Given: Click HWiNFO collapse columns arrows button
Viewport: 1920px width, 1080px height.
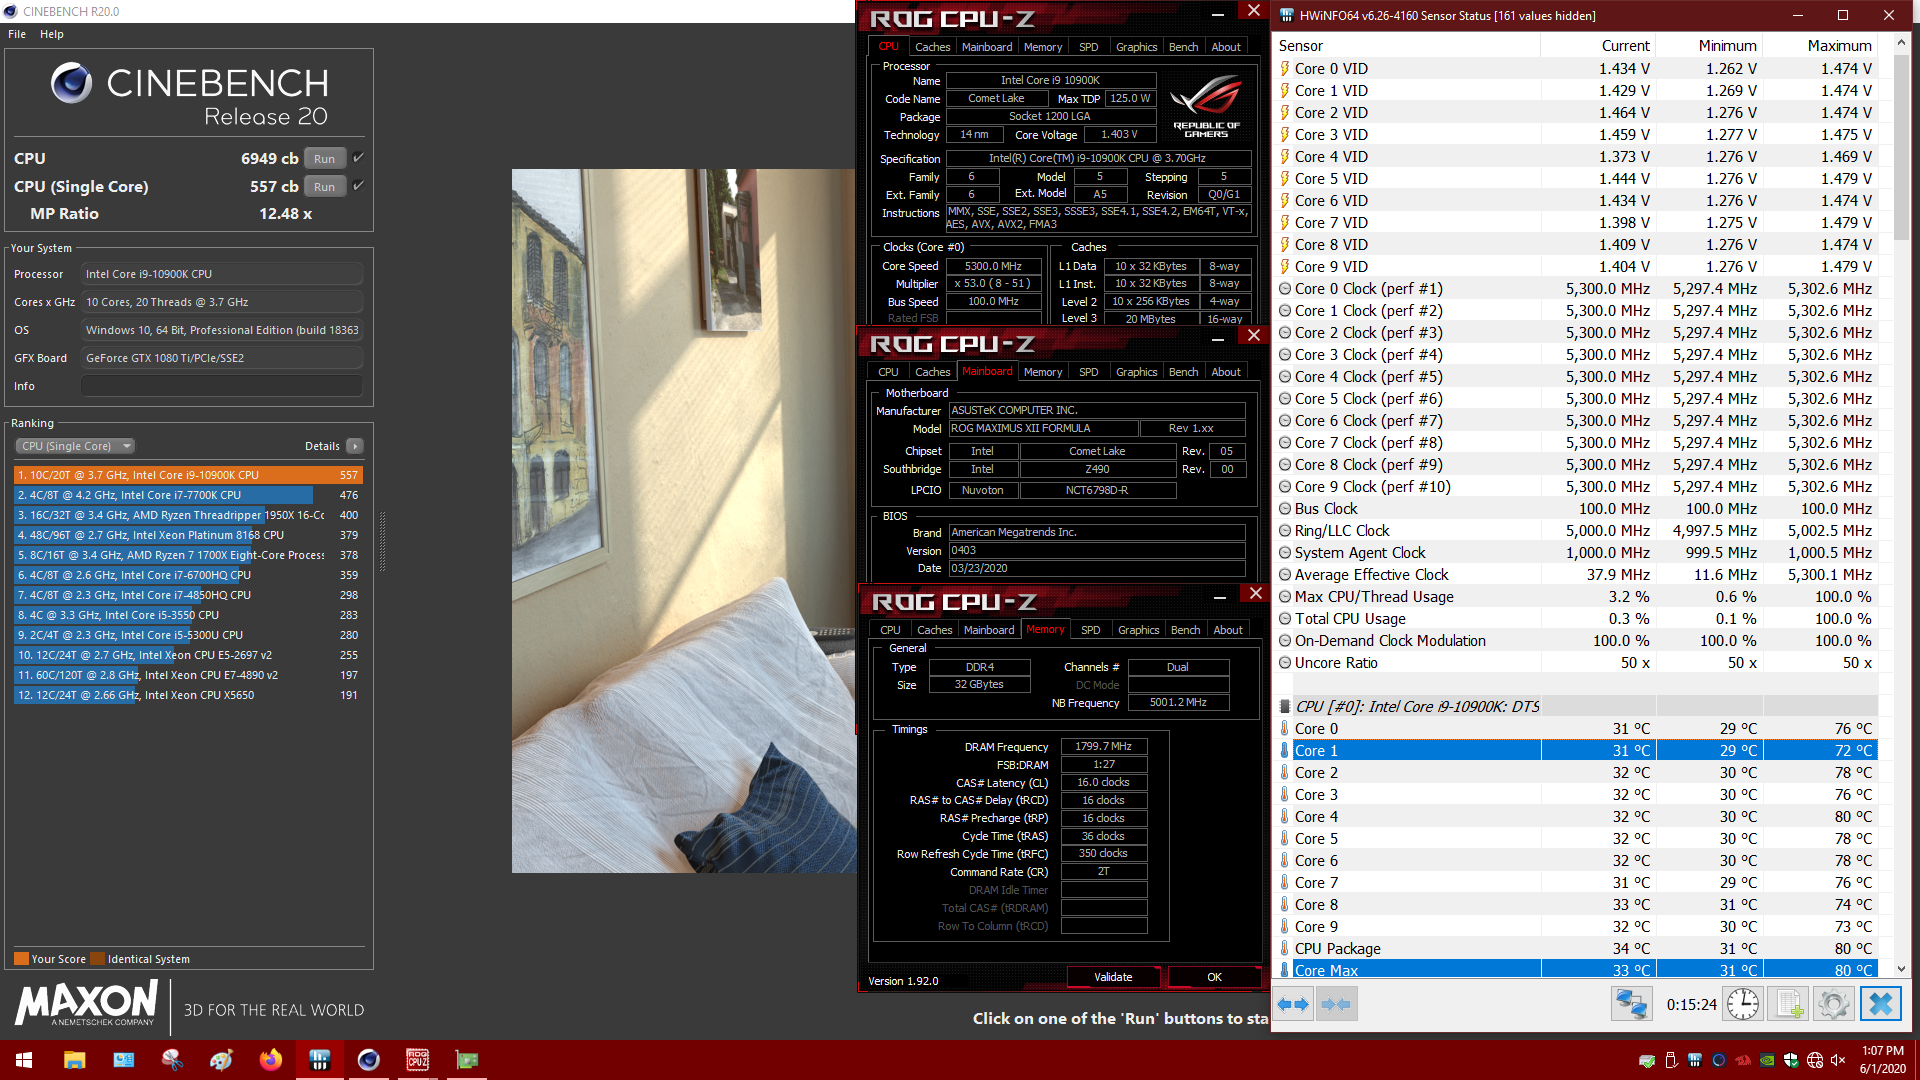Looking at the screenshot, I should [1336, 1004].
